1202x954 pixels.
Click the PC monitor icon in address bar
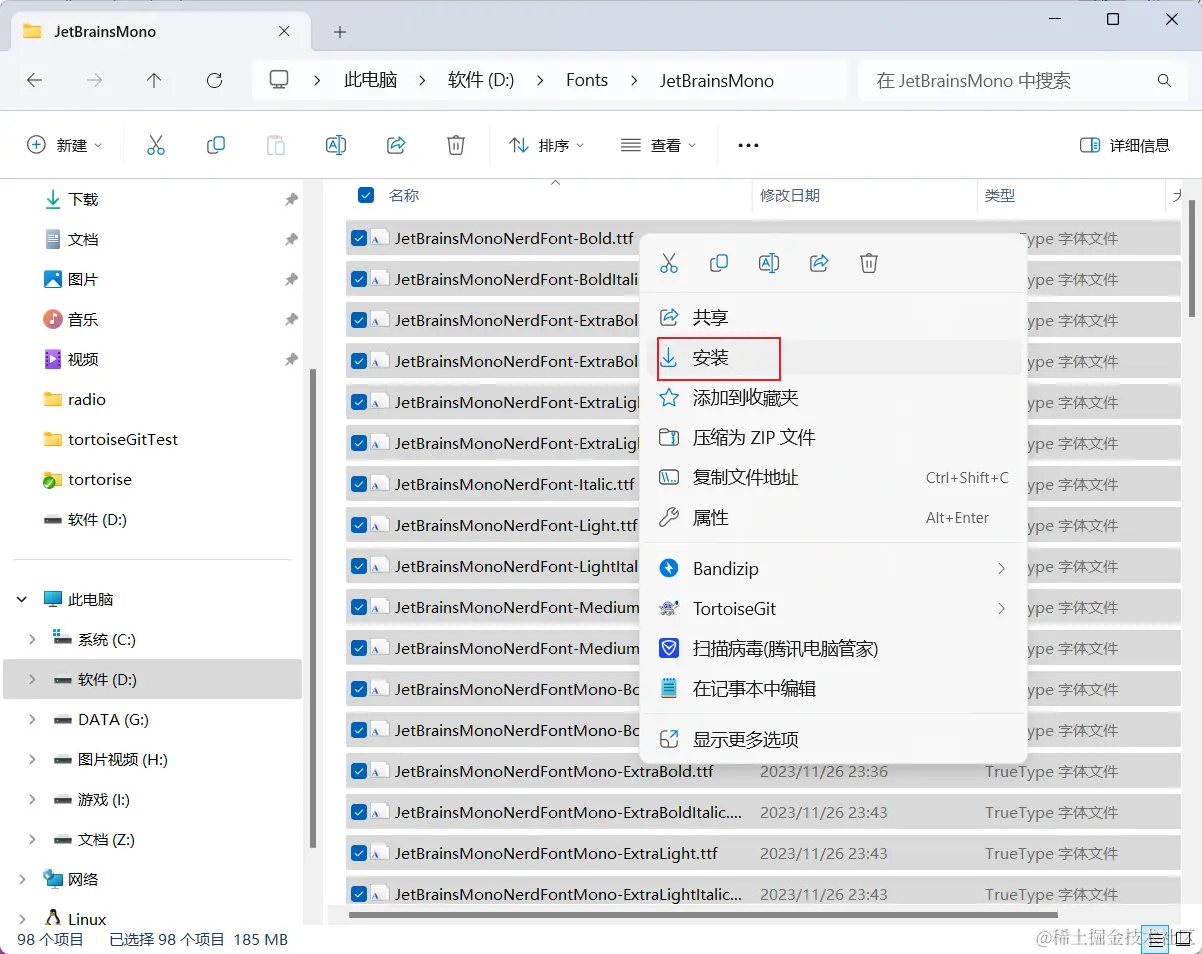[279, 80]
